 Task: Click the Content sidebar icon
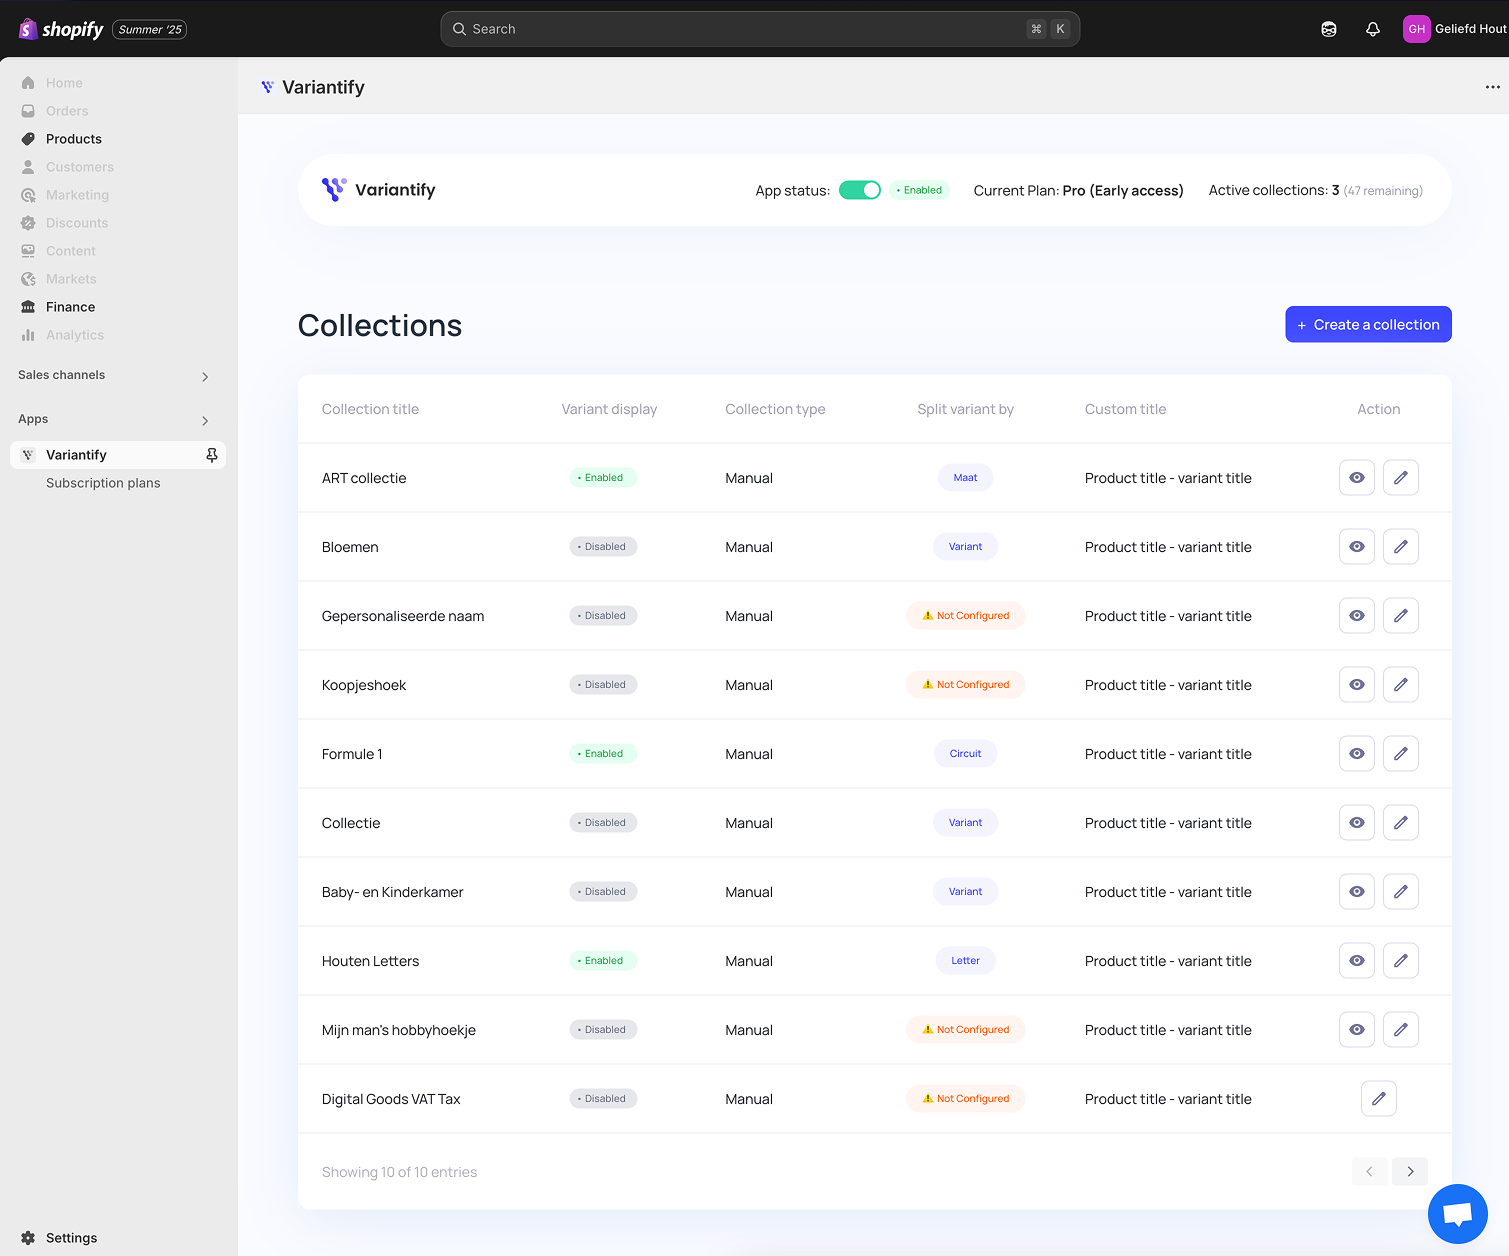point(28,251)
